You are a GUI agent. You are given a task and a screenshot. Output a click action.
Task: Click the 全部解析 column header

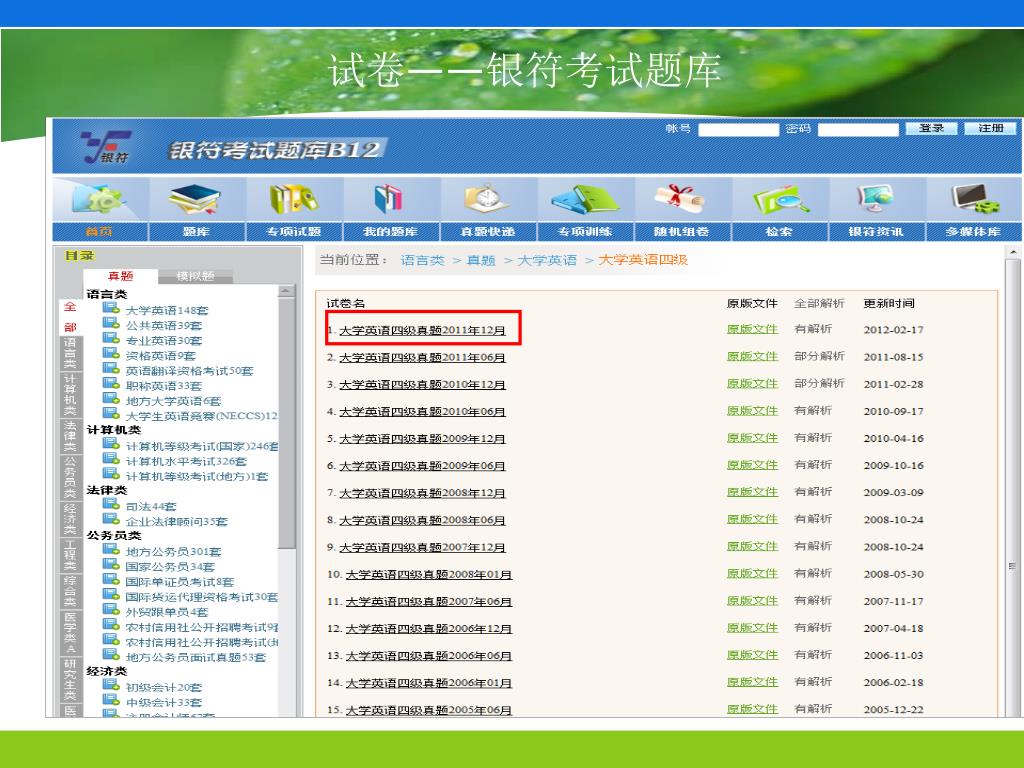819,304
